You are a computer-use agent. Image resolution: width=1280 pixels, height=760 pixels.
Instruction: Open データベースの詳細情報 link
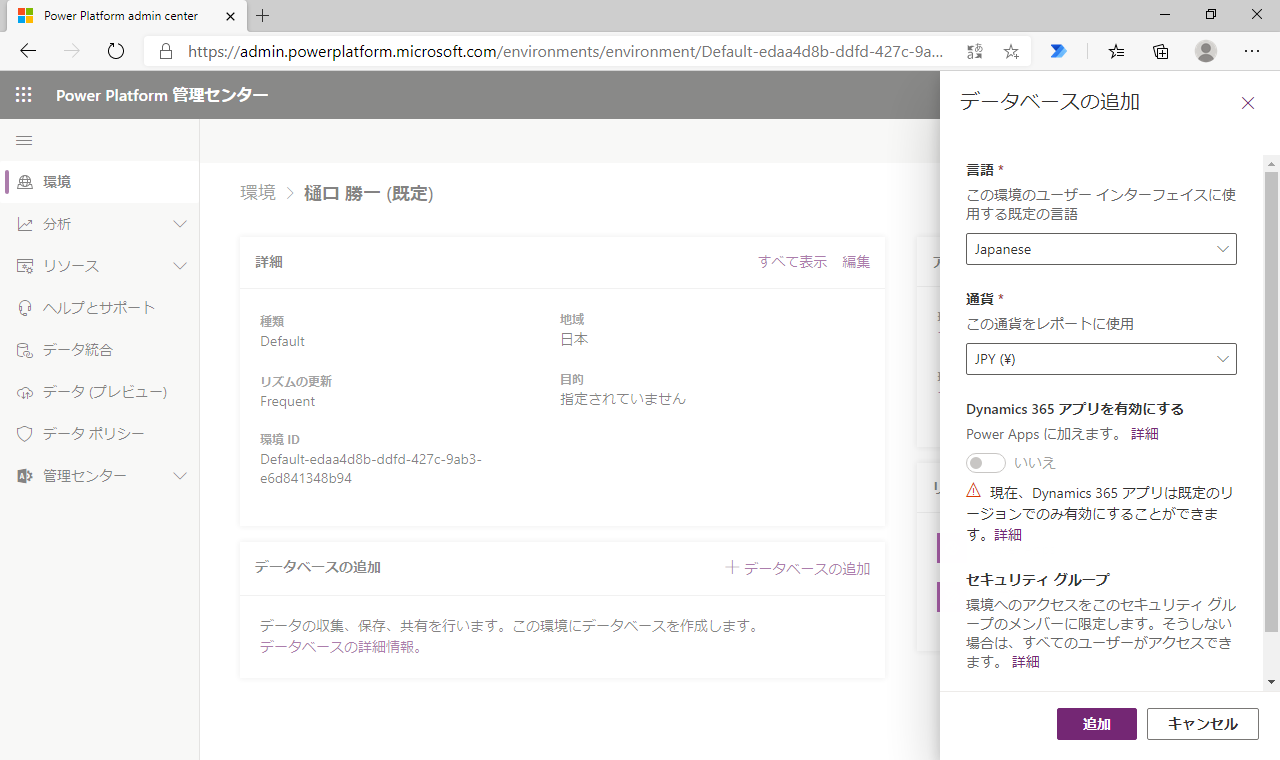click(341, 647)
